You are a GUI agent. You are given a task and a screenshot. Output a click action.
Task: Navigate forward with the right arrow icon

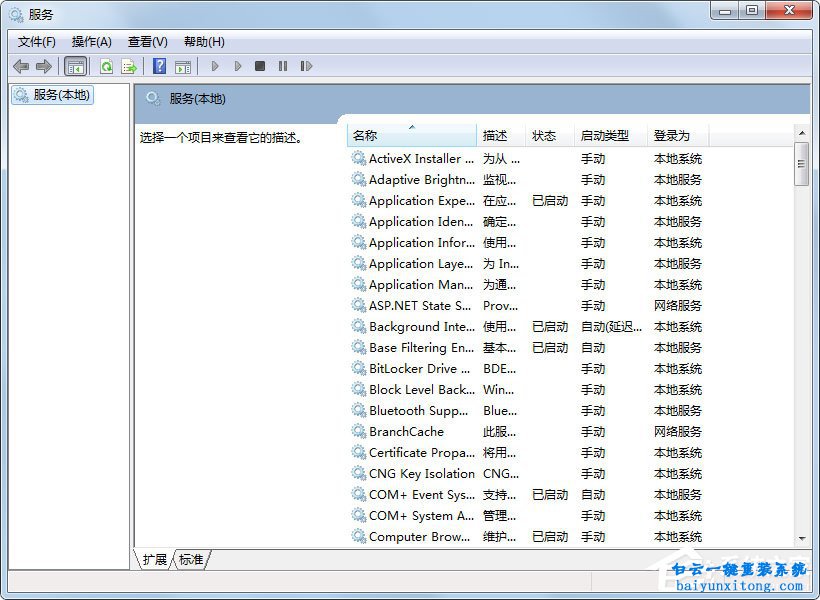(x=44, y=66)
